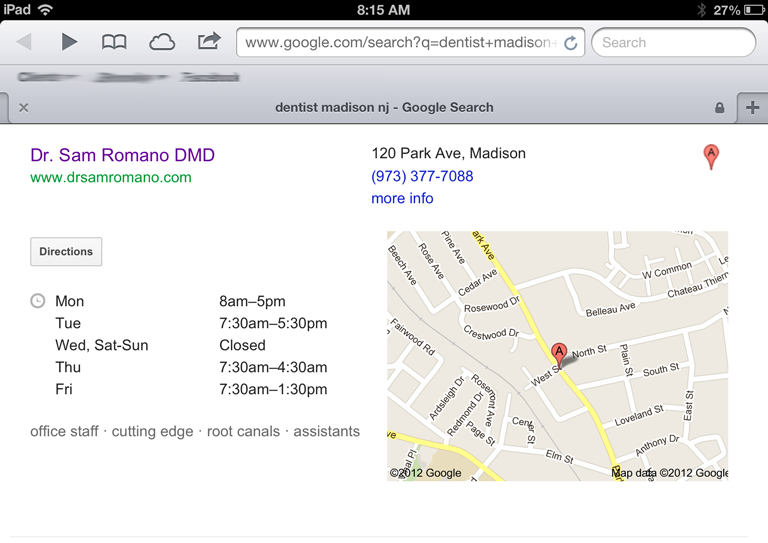Click Belleau Ave label on map
The height and width of the screenshot is (543, 768).
[x=610, y=309]
